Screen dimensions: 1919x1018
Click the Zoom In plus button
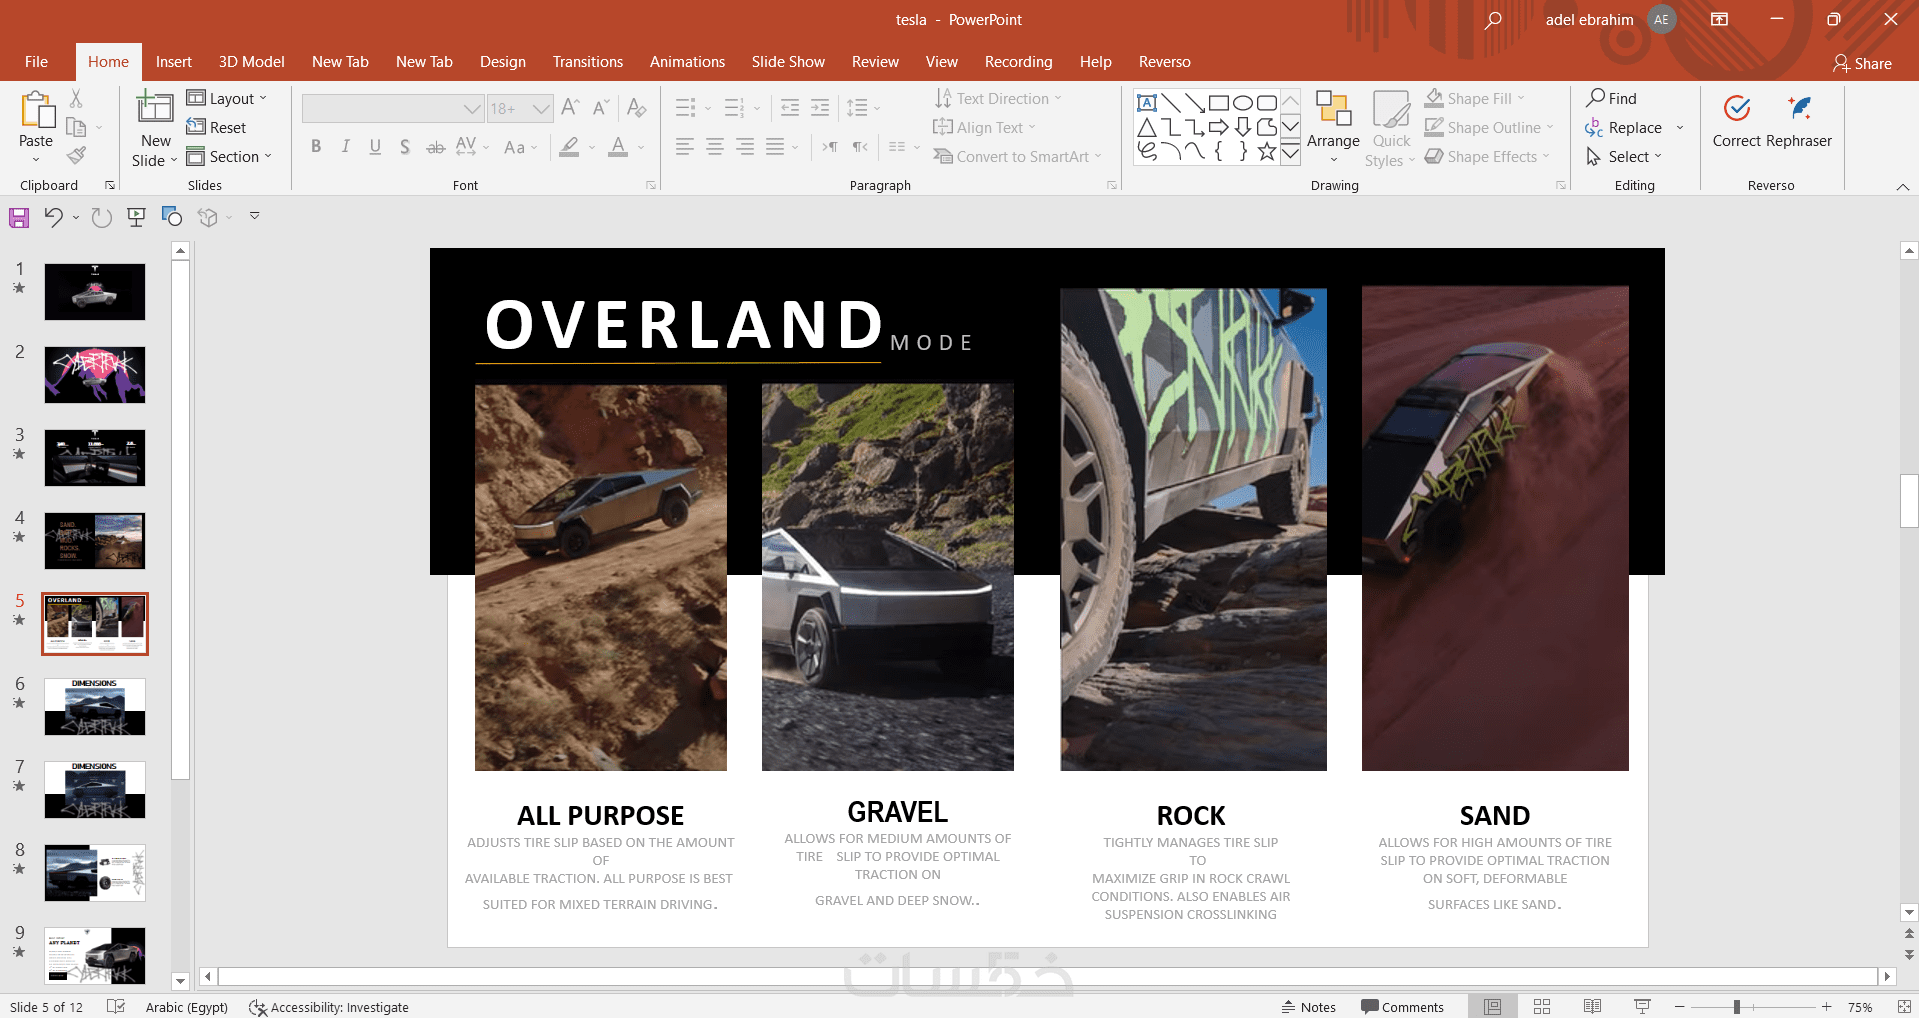(1826, 1007)
